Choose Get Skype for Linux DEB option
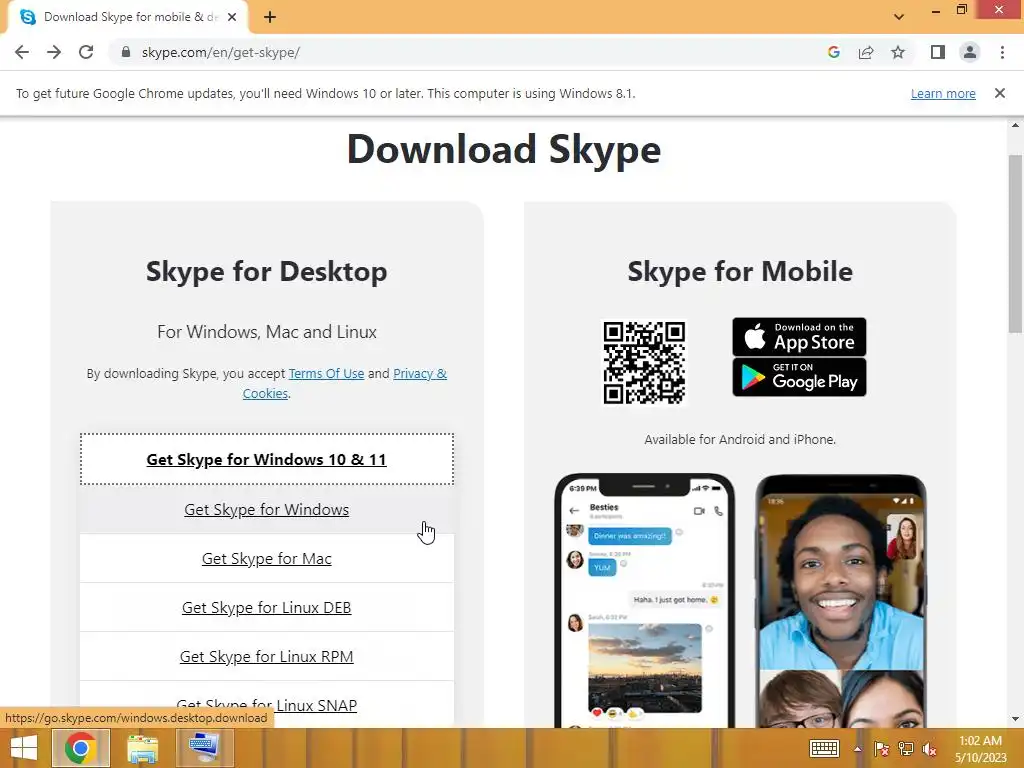The image size is (1024, 768). pos(266,607)
